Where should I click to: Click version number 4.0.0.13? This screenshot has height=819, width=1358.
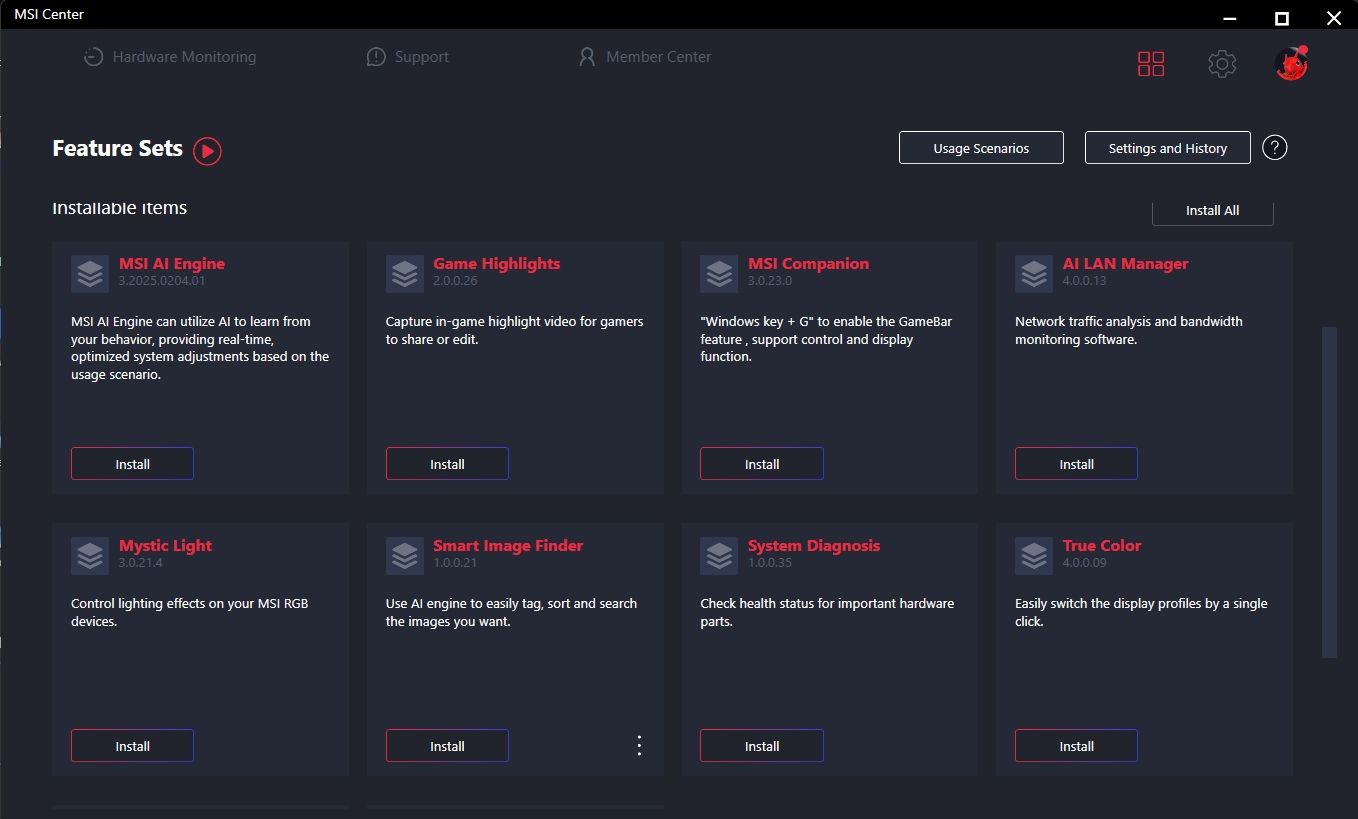coord(1085,281)
